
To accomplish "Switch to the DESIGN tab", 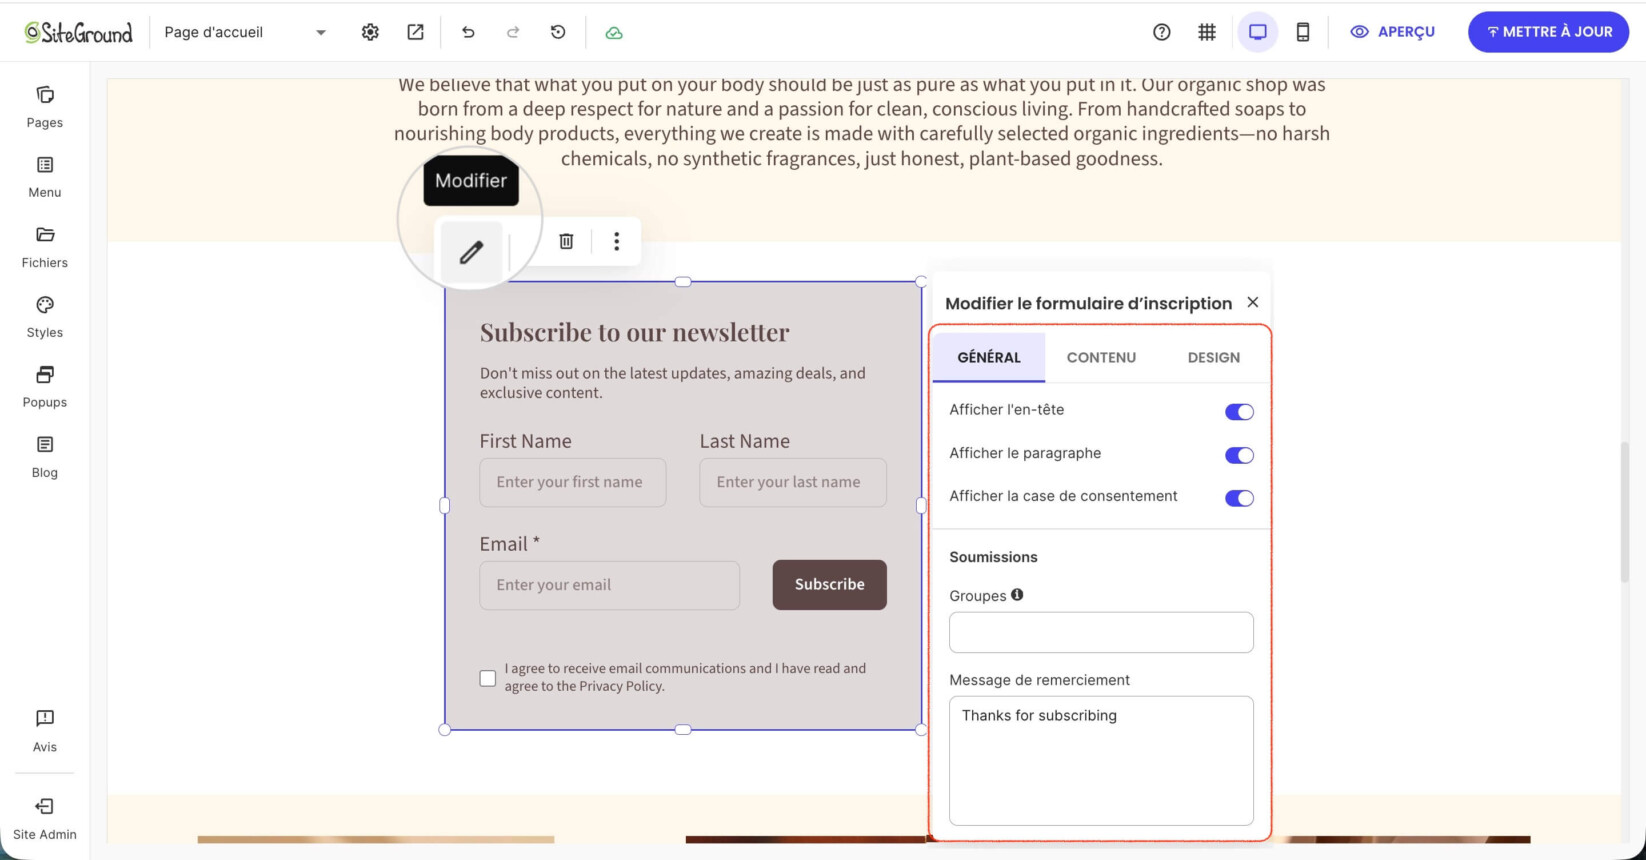I will pos(1214,357).
